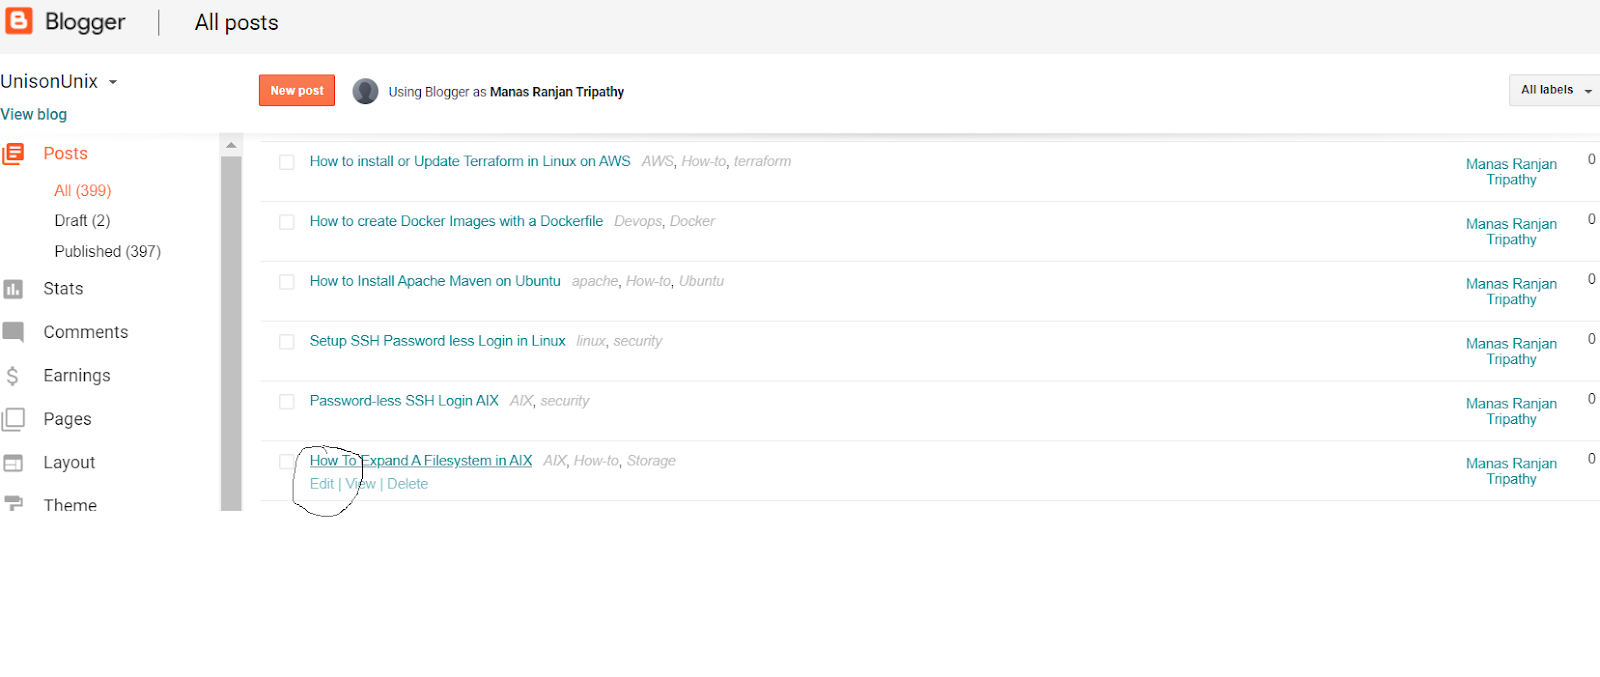Click the Pages icon in sidebar

tap(13, 419)
